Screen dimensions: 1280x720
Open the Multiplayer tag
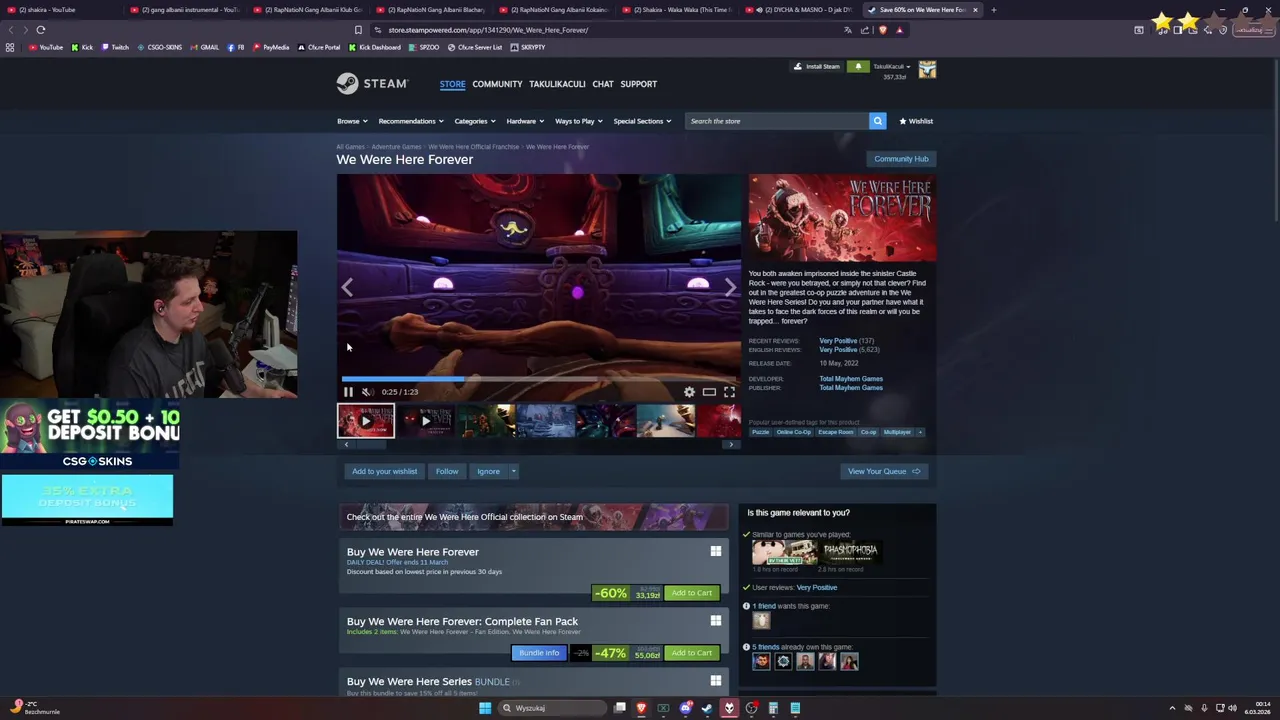897,432
